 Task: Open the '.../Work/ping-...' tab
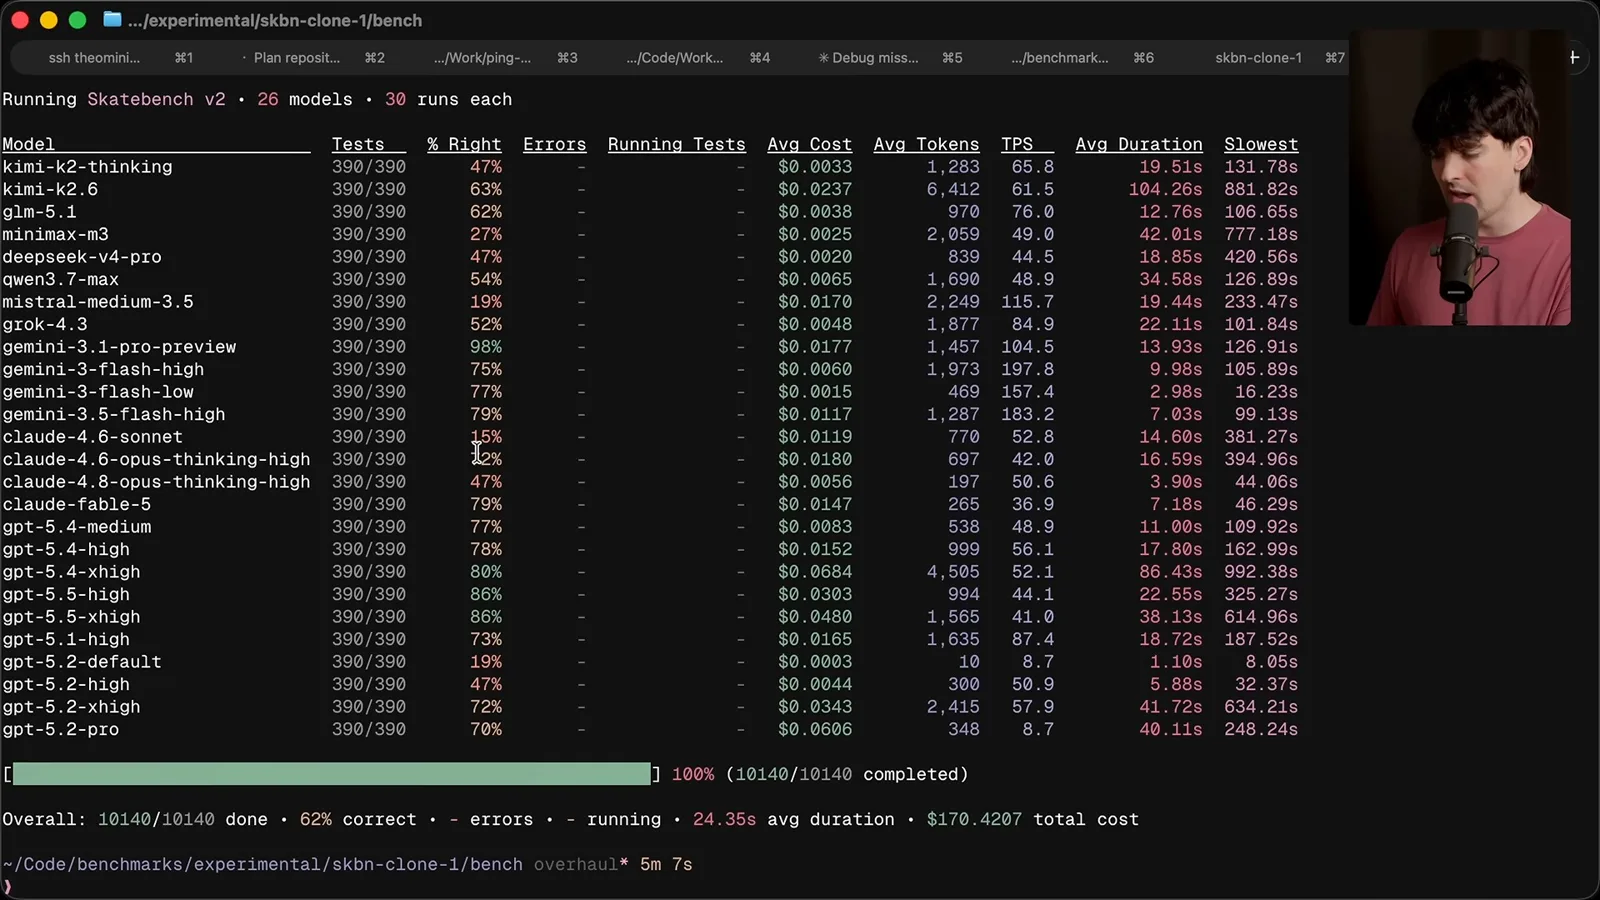coord(482,58)
